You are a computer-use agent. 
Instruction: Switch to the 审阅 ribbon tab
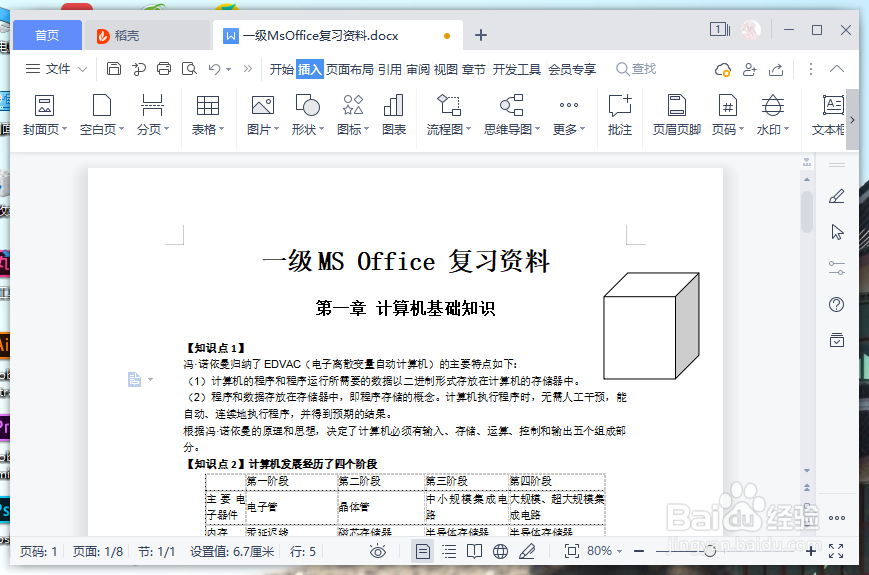tap(418, 69)
